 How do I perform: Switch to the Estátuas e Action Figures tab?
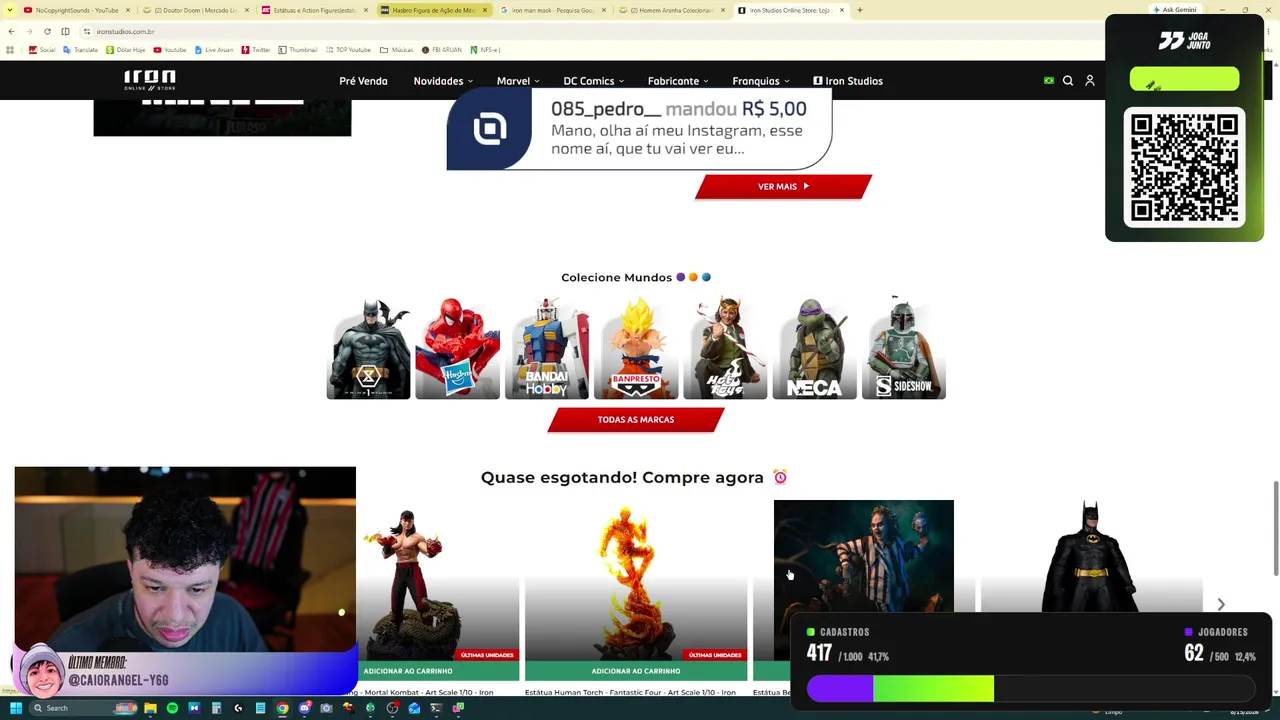coord(314,10)
